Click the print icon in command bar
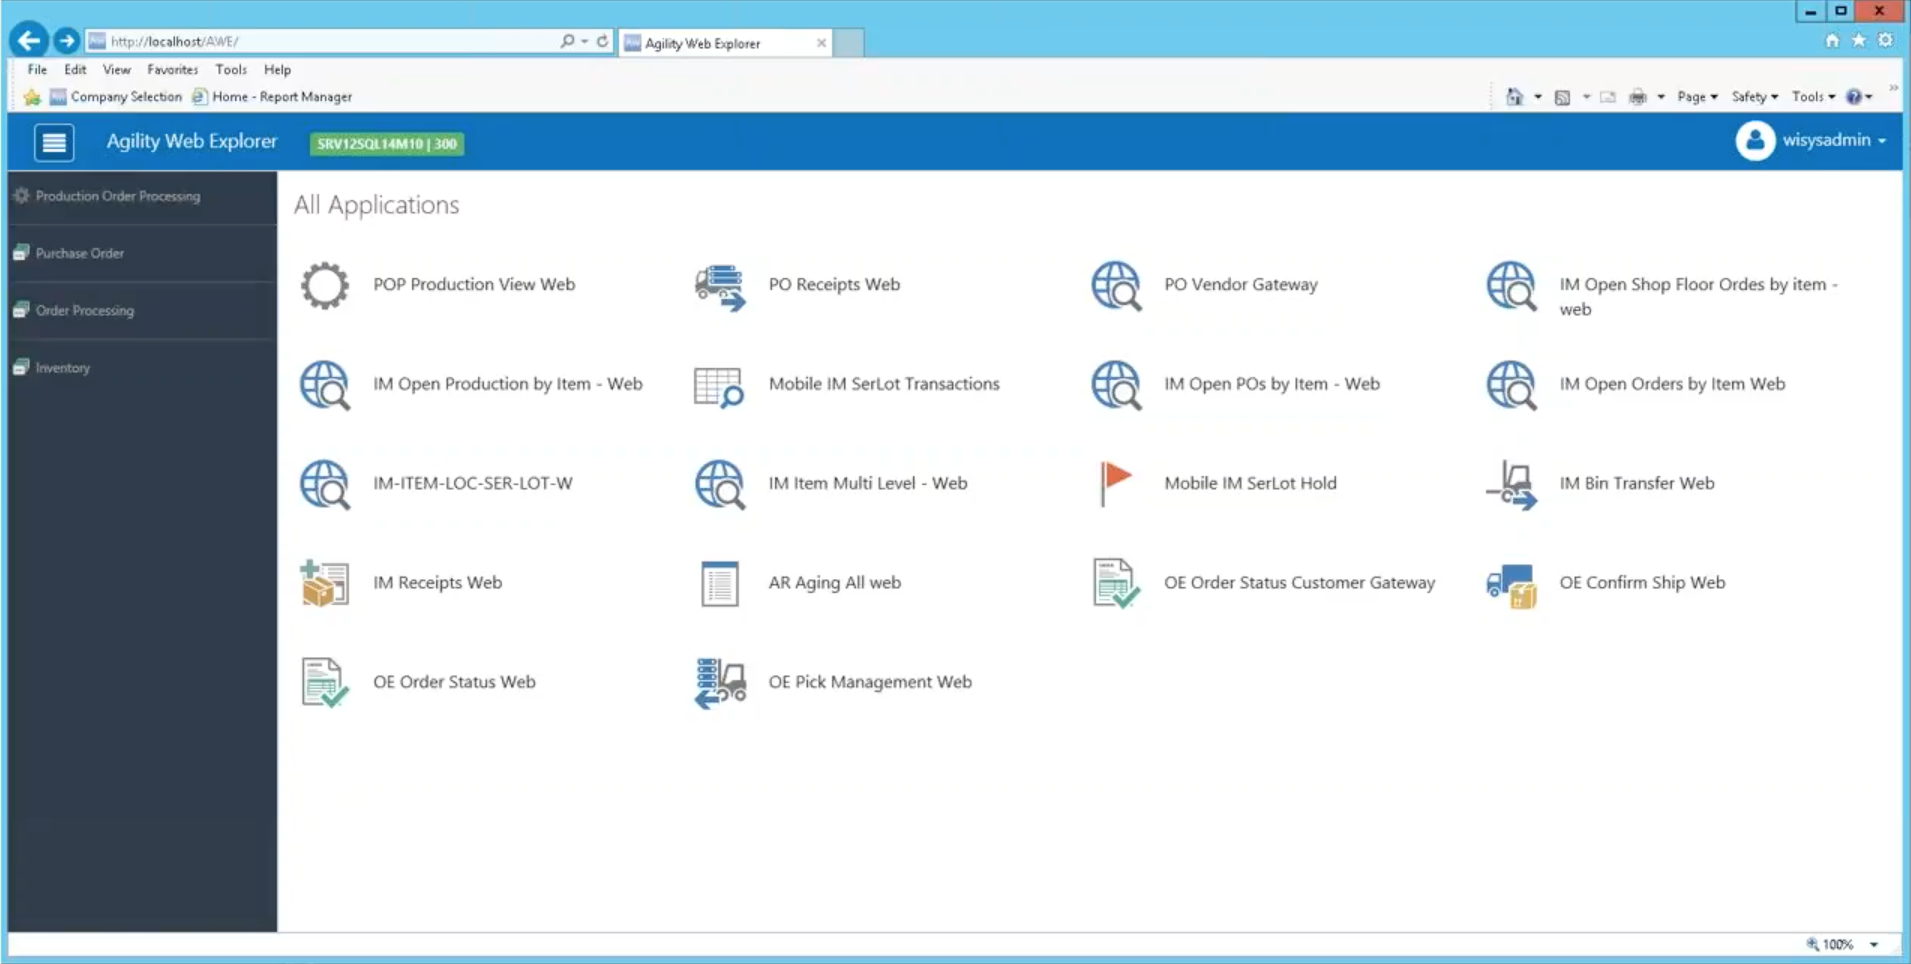Viewport: 1911px width, 964px height. point(1637,97)
